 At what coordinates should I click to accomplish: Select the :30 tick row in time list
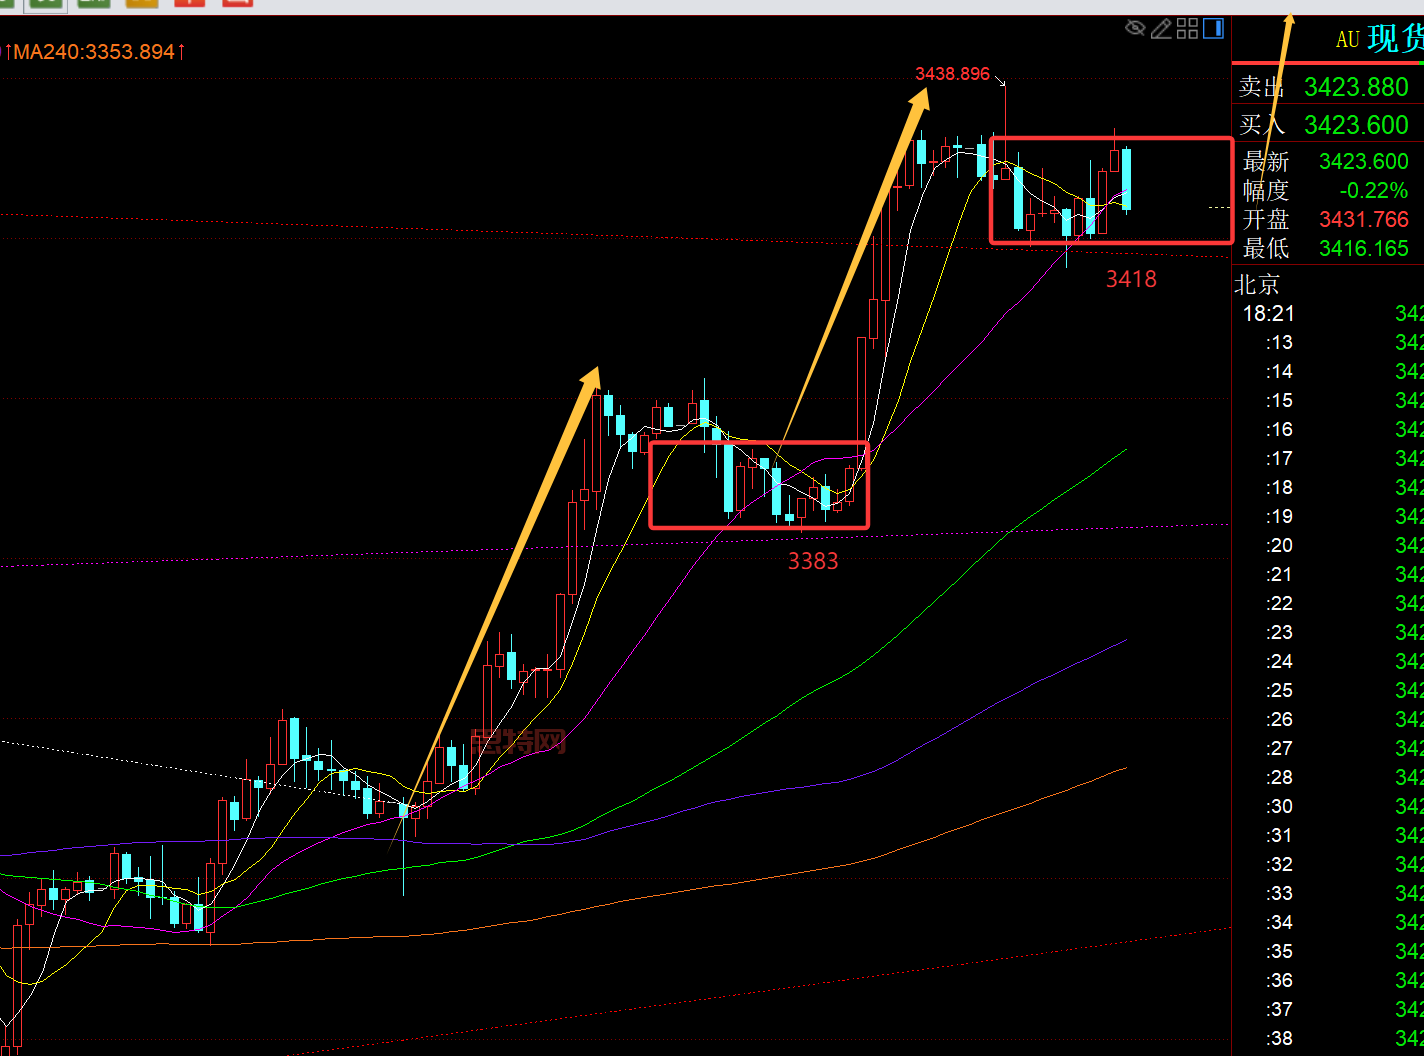[x=1328, y=806]
